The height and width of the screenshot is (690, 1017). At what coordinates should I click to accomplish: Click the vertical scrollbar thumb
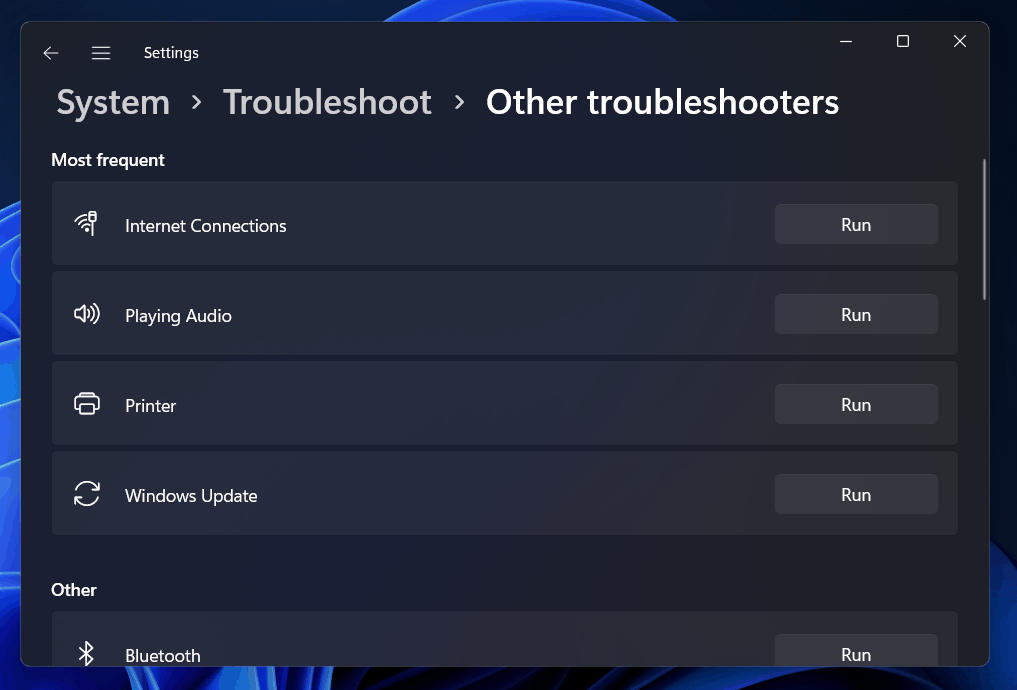pyautogui.click(x=985, y=230)
